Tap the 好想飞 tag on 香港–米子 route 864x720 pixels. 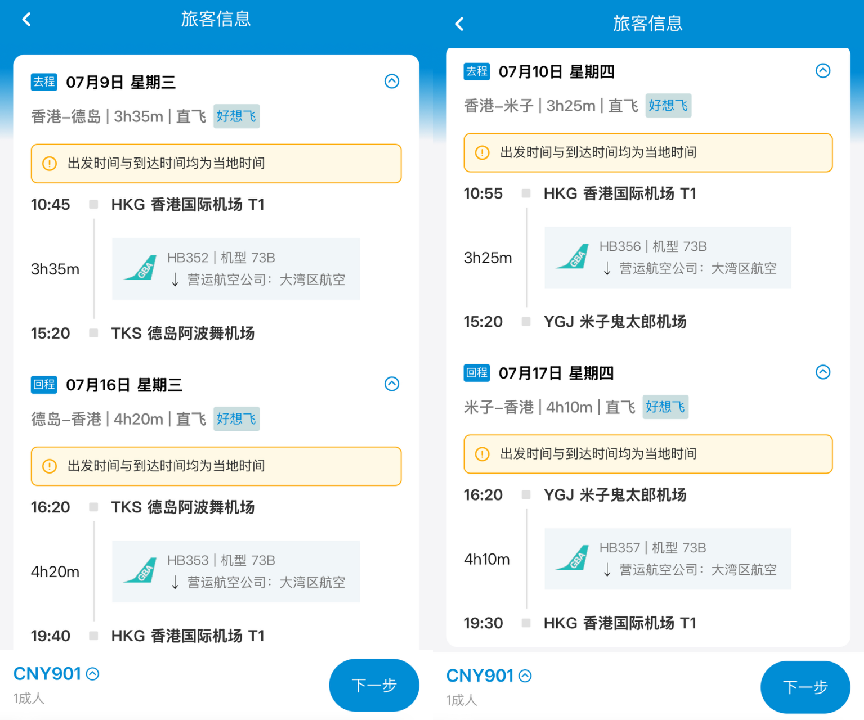[x=668, y=106]
